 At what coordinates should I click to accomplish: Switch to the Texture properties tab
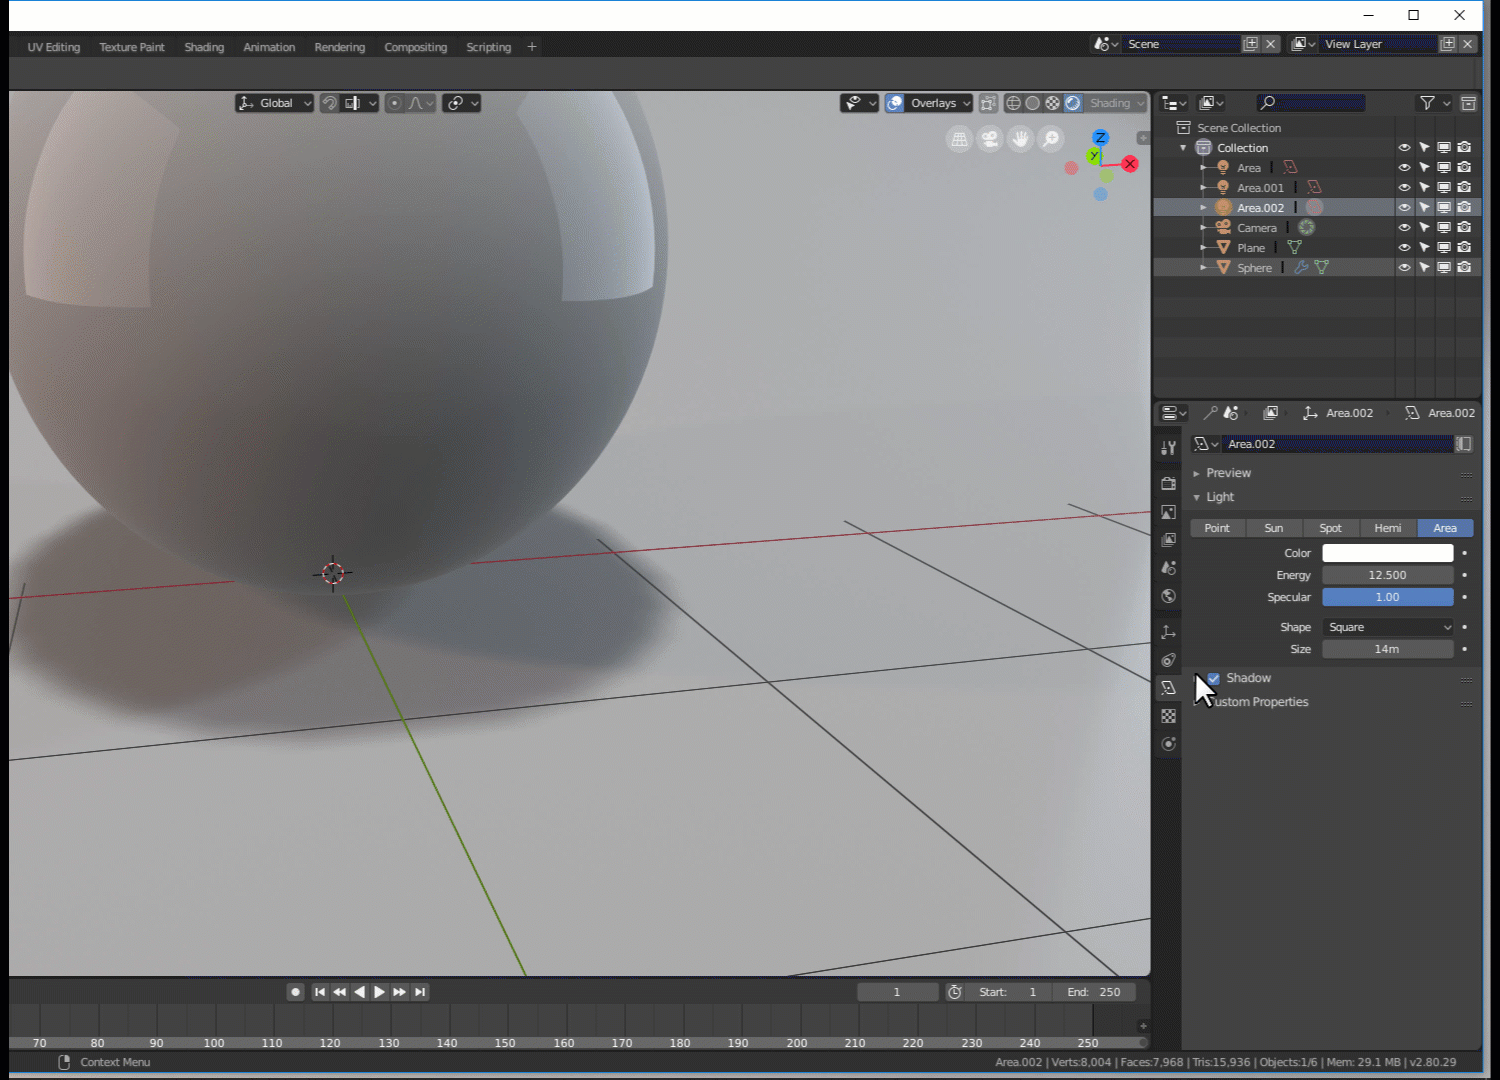click(1168, 715)
